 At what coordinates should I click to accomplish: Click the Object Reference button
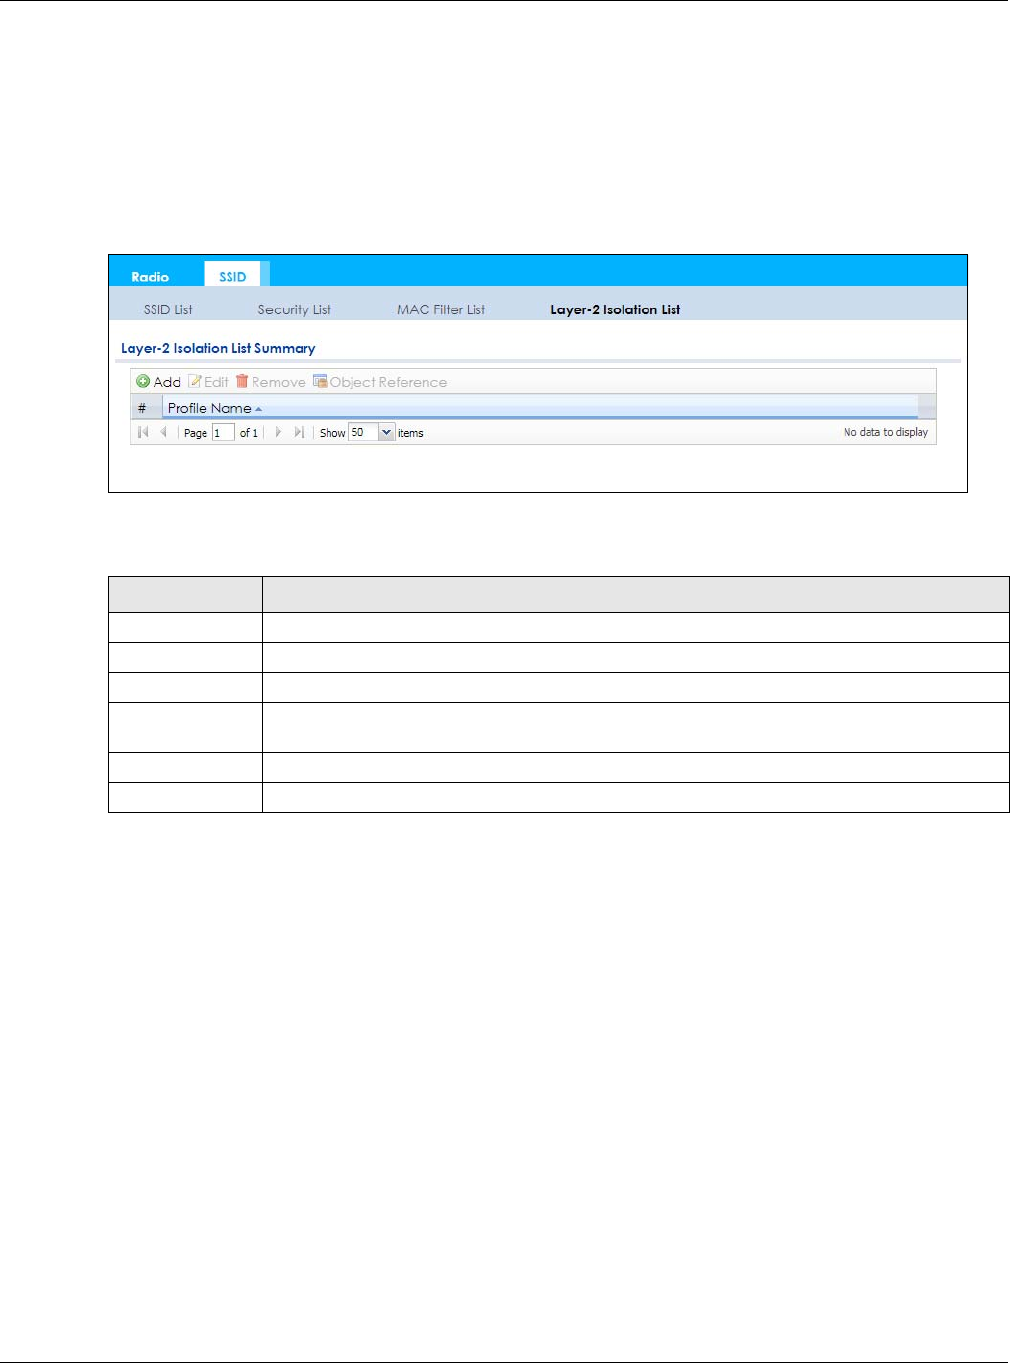click(380, 382)
